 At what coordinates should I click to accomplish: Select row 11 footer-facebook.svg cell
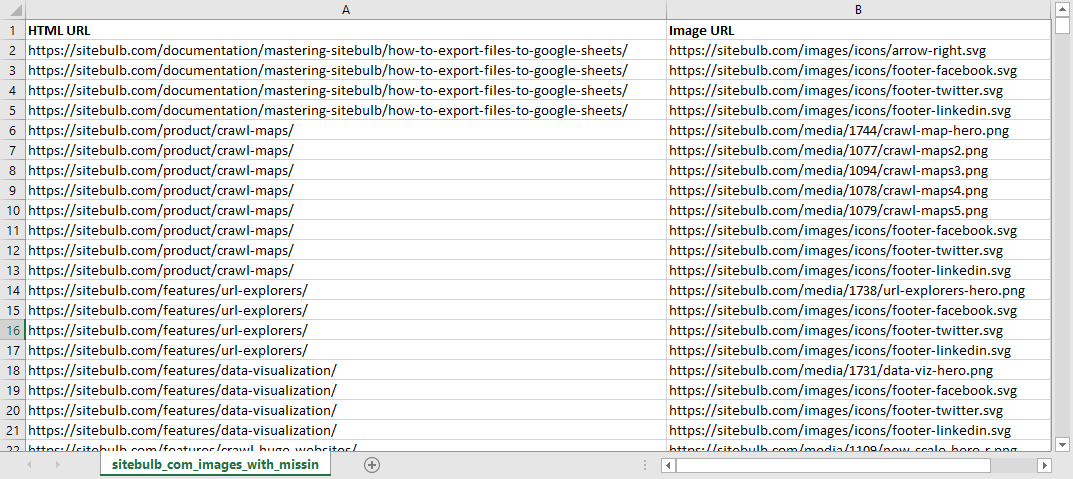pyautogui.click(x=858, y=231)
